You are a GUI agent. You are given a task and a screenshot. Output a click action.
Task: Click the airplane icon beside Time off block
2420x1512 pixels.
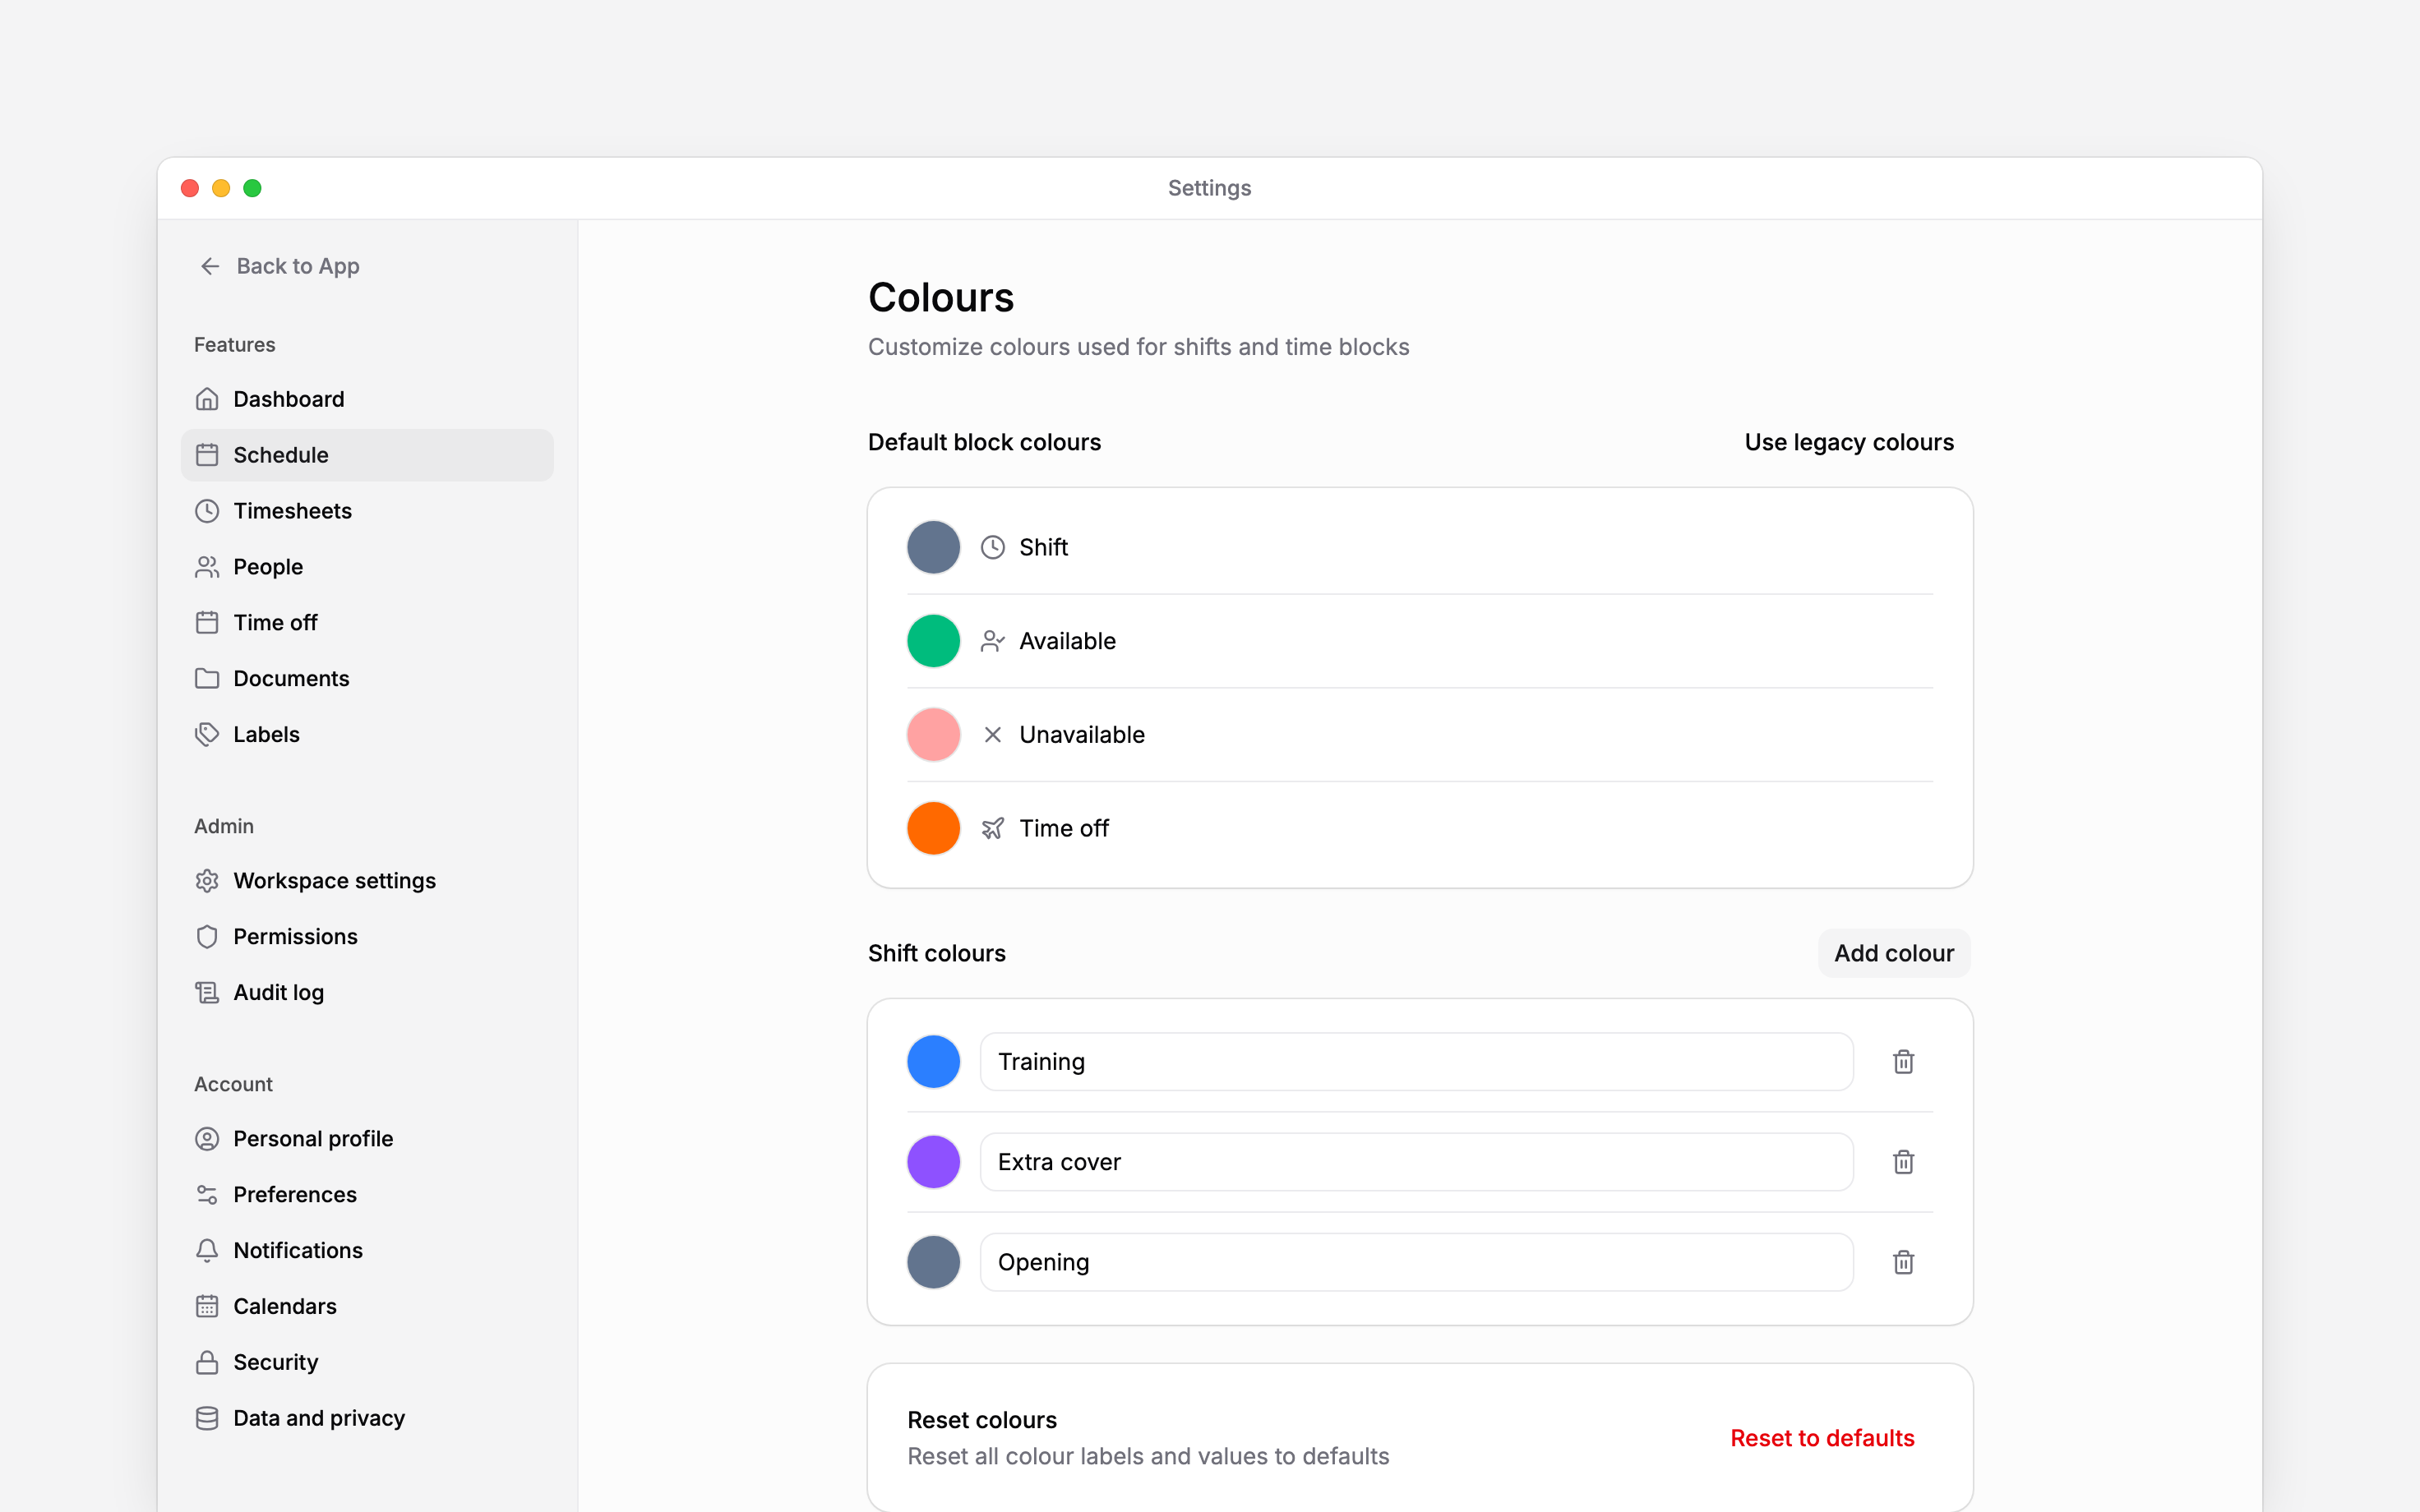tap(992, 828)
